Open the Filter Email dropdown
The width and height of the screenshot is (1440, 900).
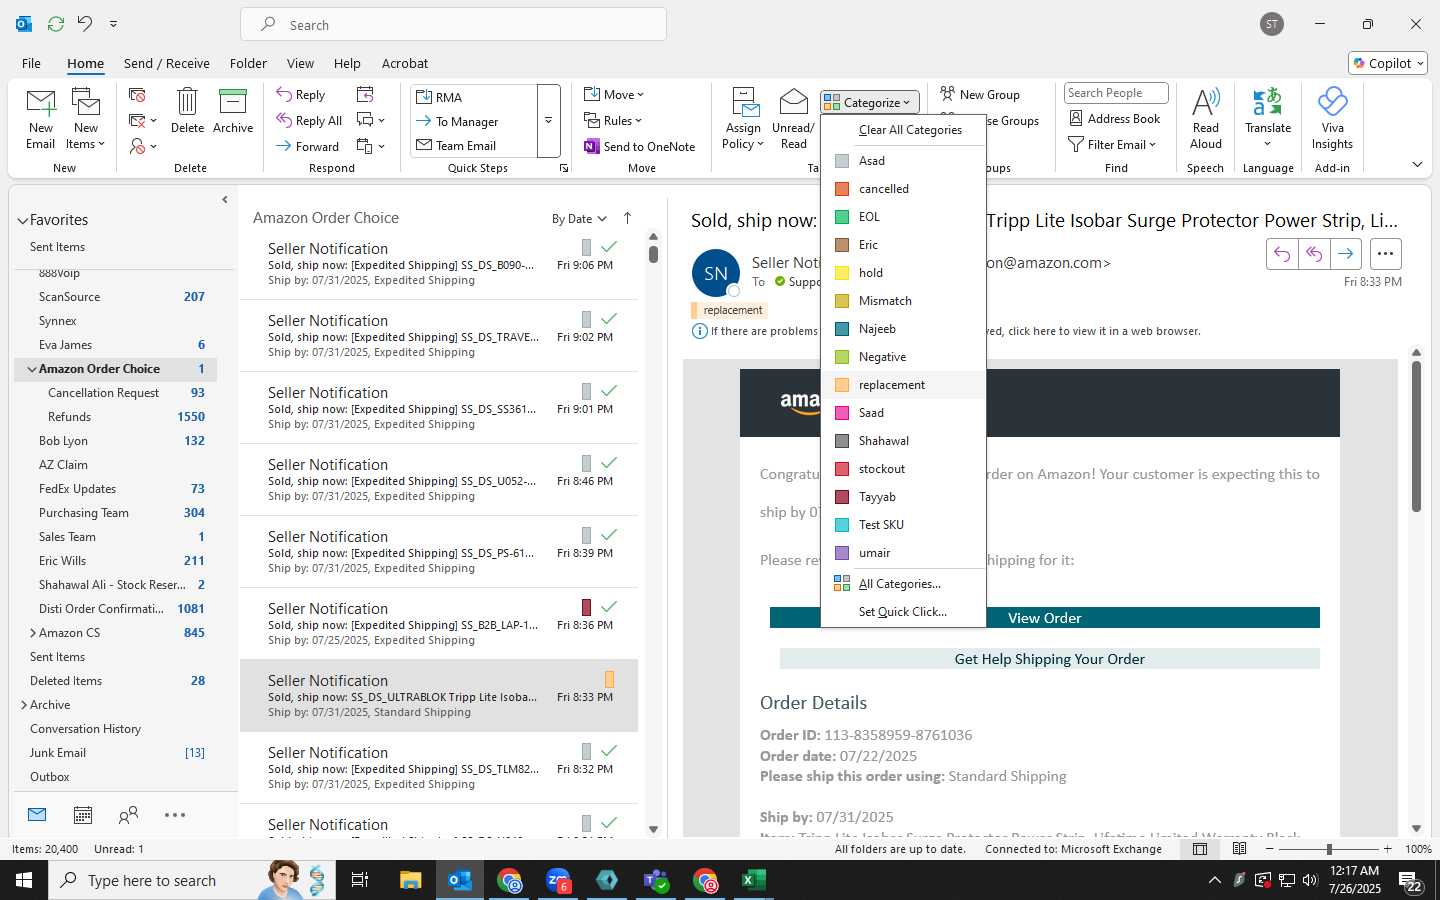coord(1112,145)
